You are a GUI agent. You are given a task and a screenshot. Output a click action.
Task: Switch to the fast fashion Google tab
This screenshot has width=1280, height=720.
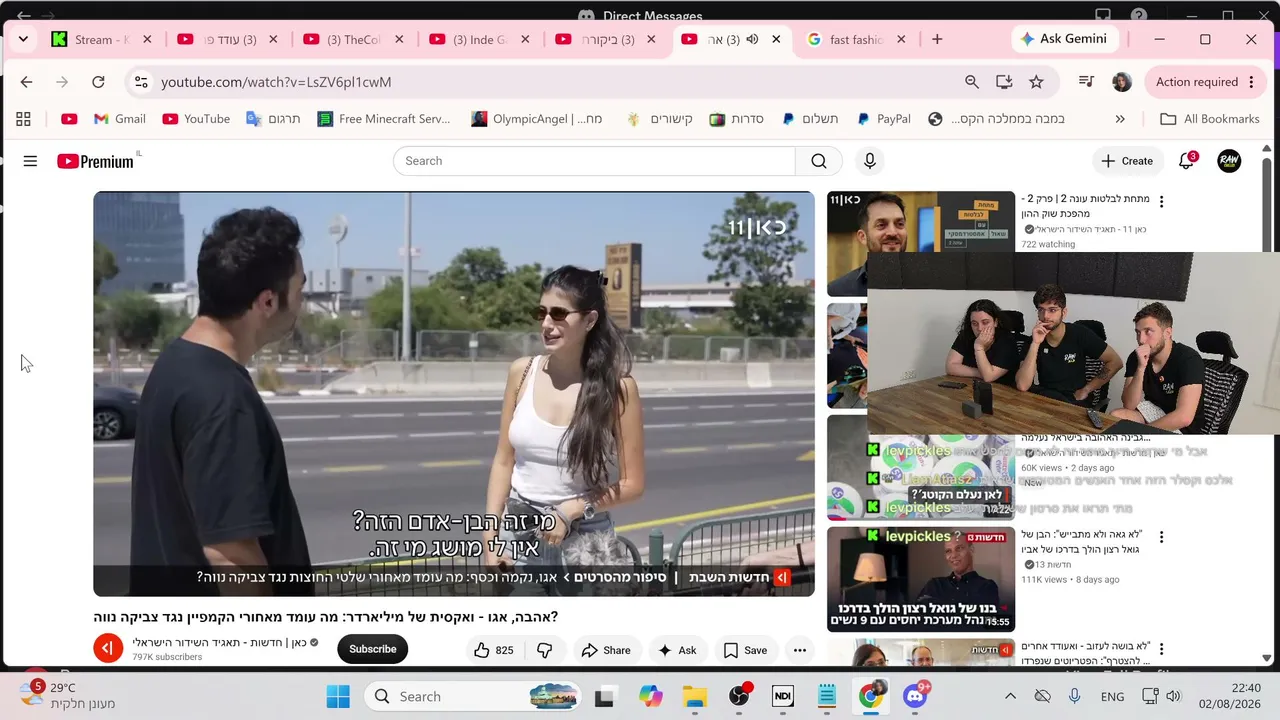857,40
